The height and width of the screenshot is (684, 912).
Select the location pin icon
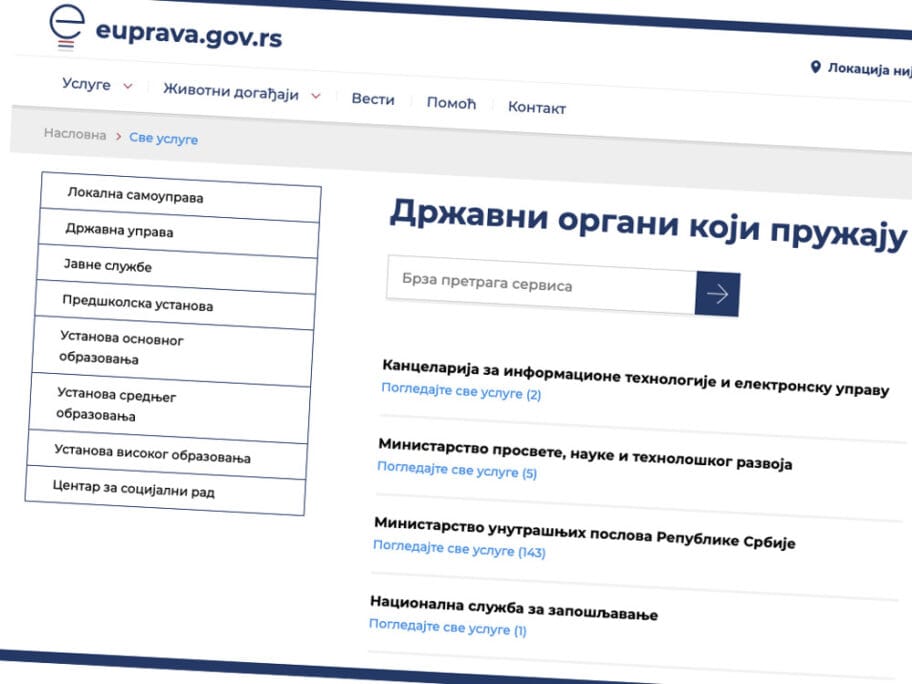817,67
